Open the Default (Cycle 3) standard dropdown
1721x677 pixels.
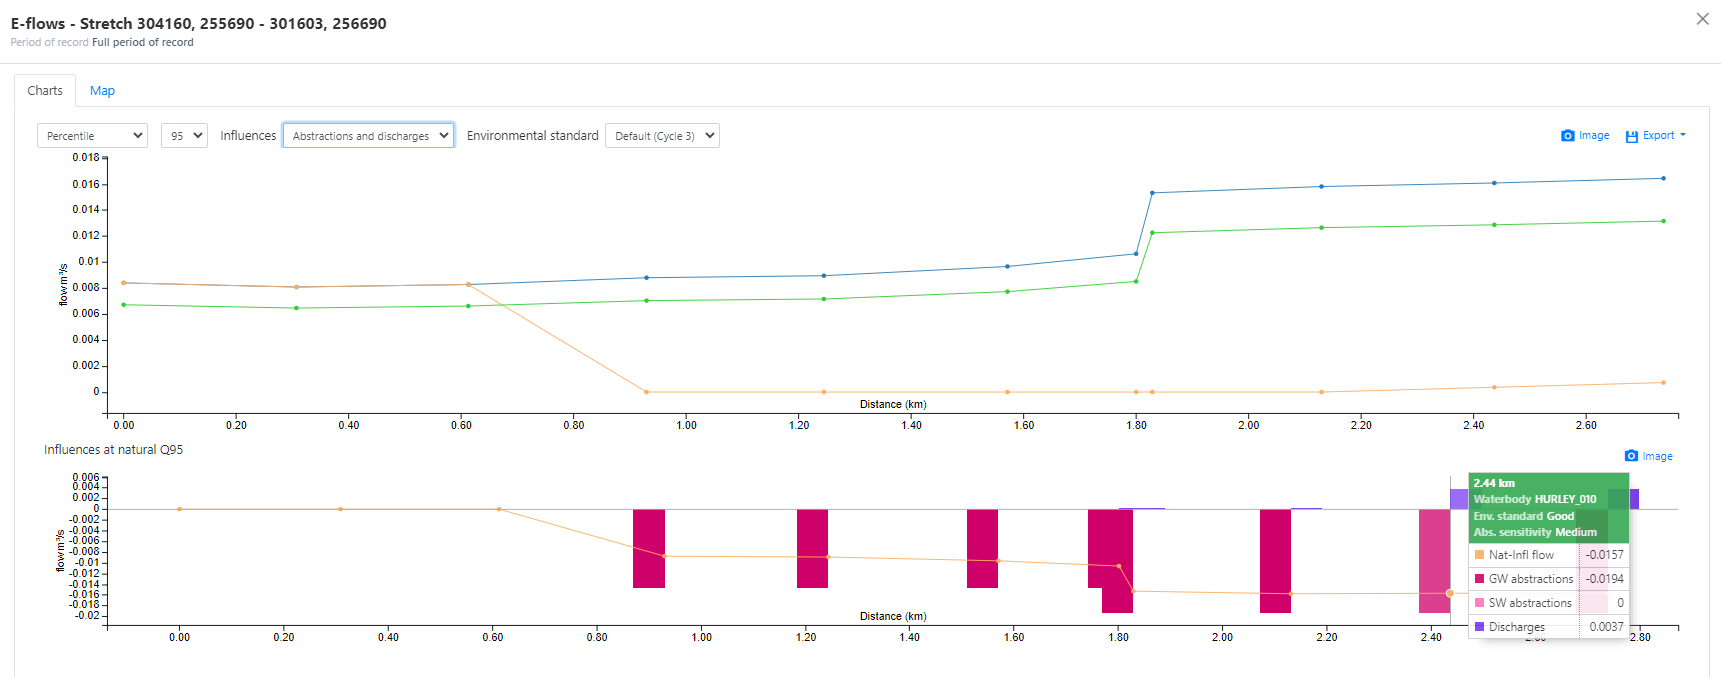[662, 136]
